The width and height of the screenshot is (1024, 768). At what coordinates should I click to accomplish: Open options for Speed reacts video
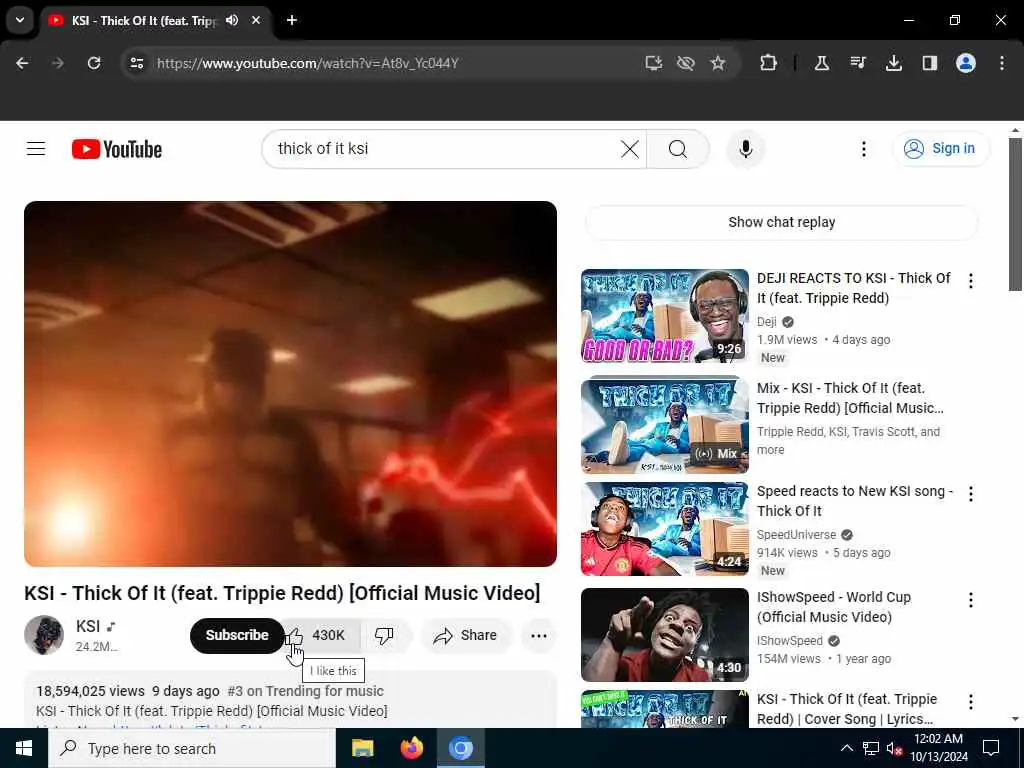(970, 494)
